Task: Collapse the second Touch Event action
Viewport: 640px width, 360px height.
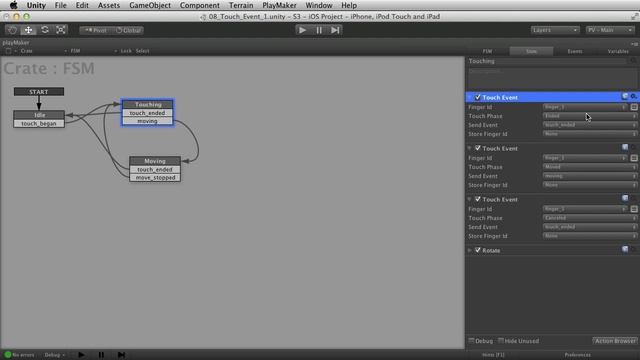Action: click(469, 148)
